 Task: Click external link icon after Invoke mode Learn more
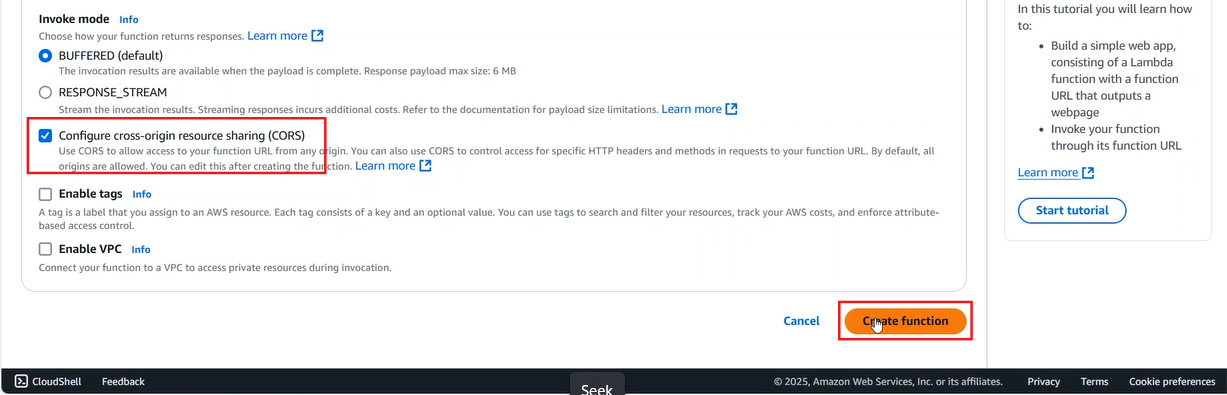click(x=317, y=36)
